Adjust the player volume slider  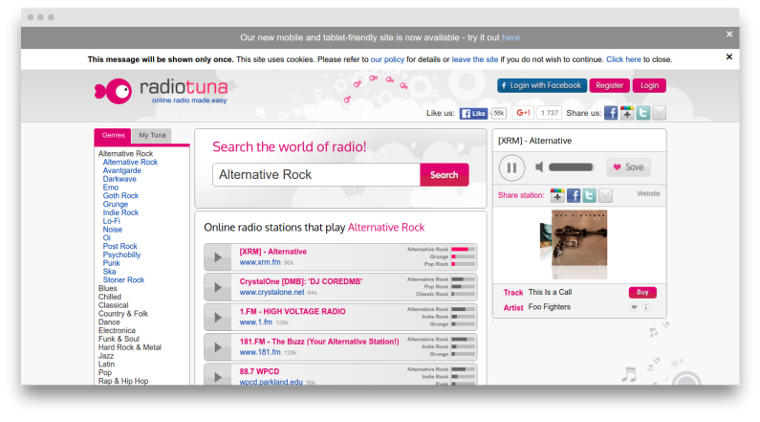571,167
